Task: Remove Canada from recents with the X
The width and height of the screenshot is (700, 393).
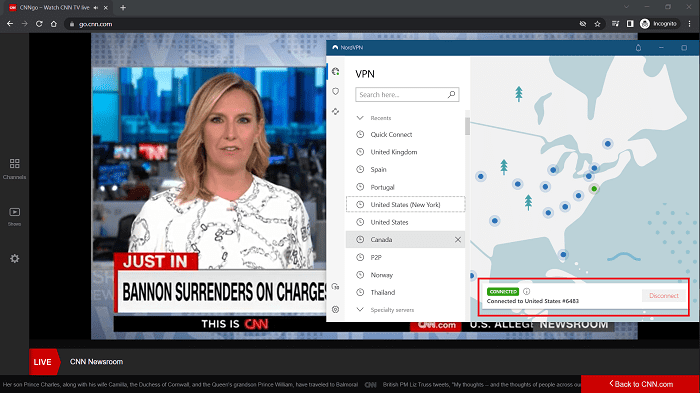Action: [458, 240]
